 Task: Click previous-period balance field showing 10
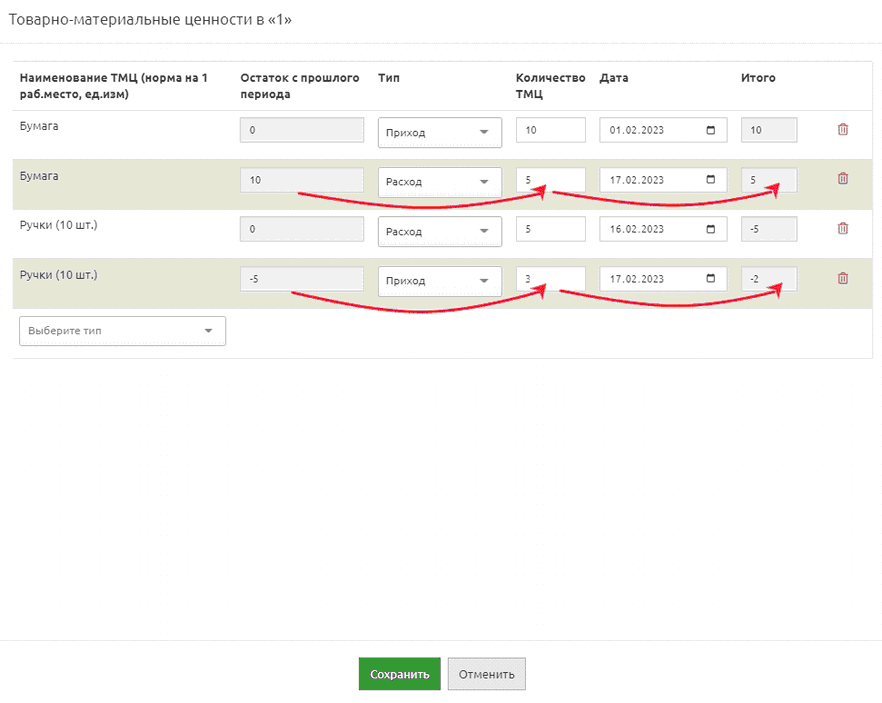point(302,180)
